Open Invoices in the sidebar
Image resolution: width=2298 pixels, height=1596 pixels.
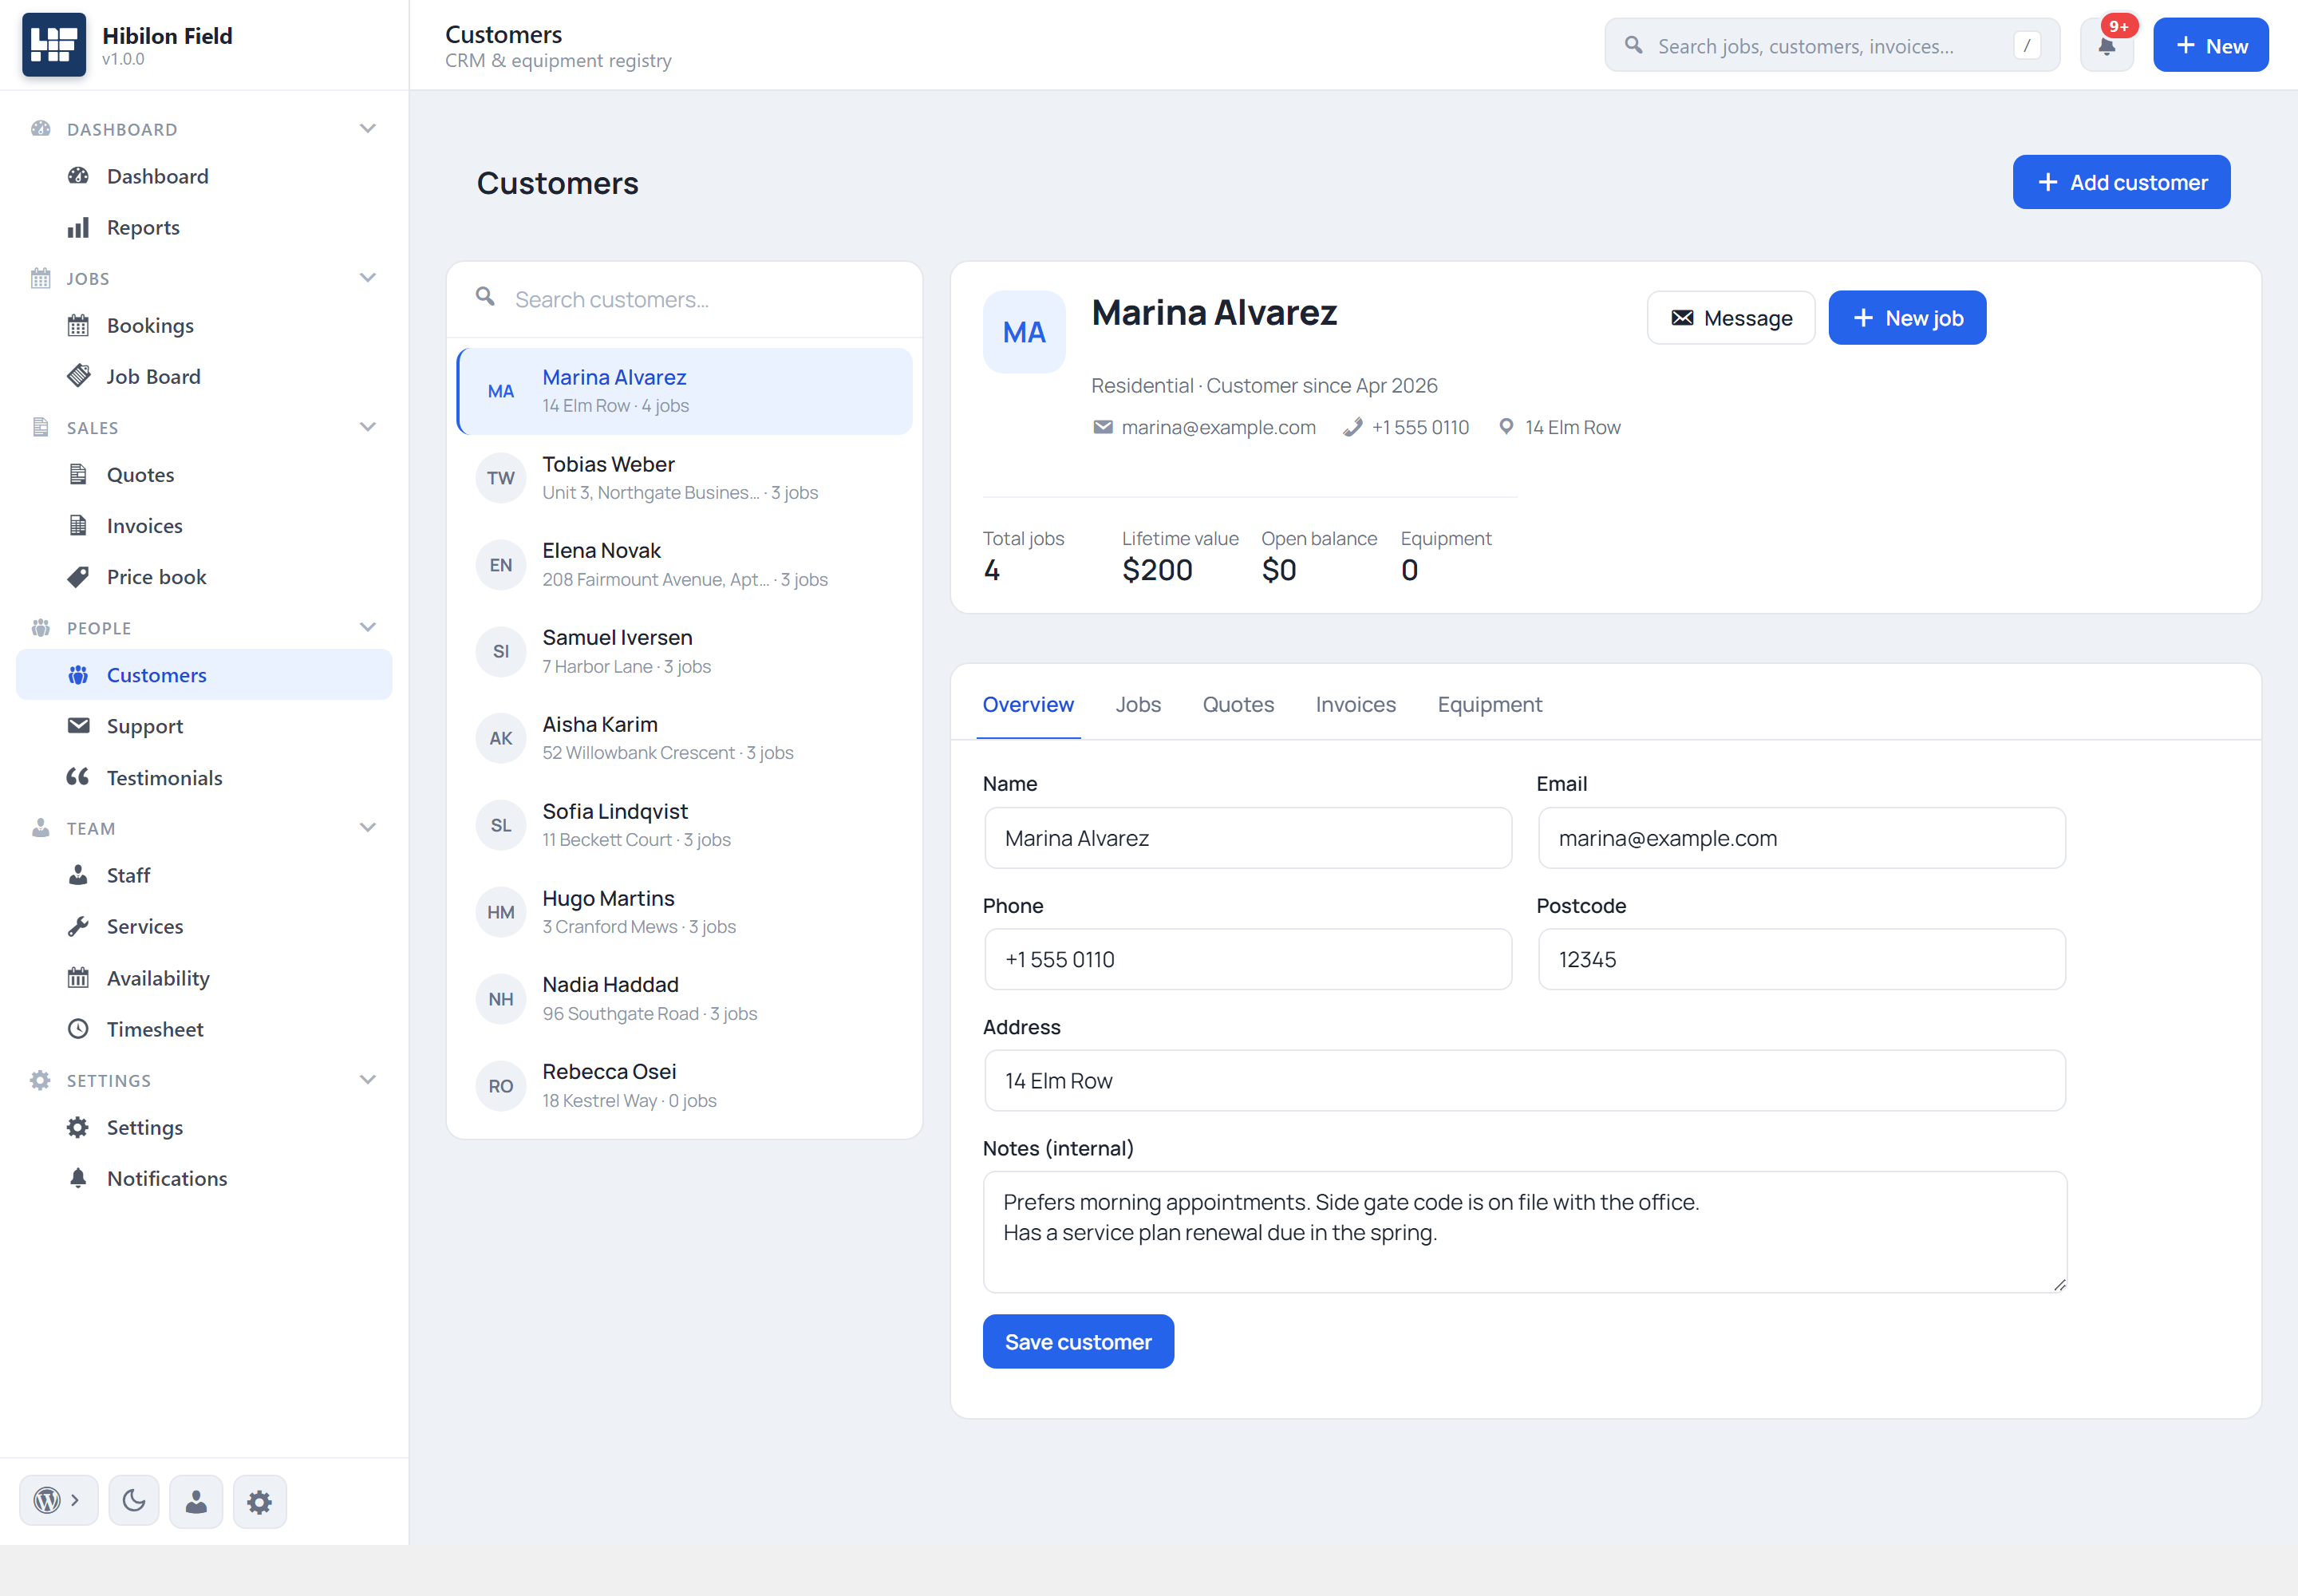204,525
